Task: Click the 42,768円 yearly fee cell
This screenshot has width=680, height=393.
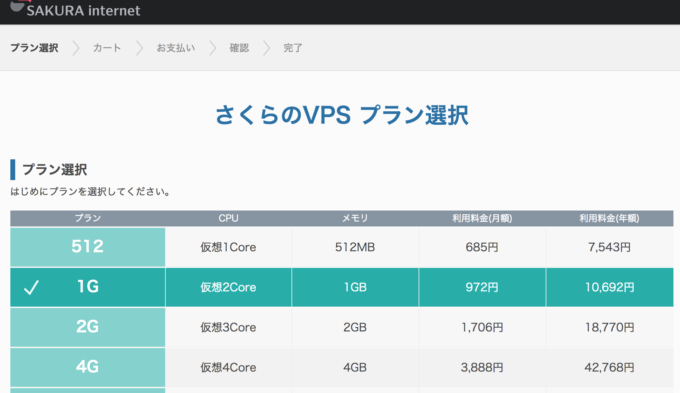Action: click(x=609, y=367)
